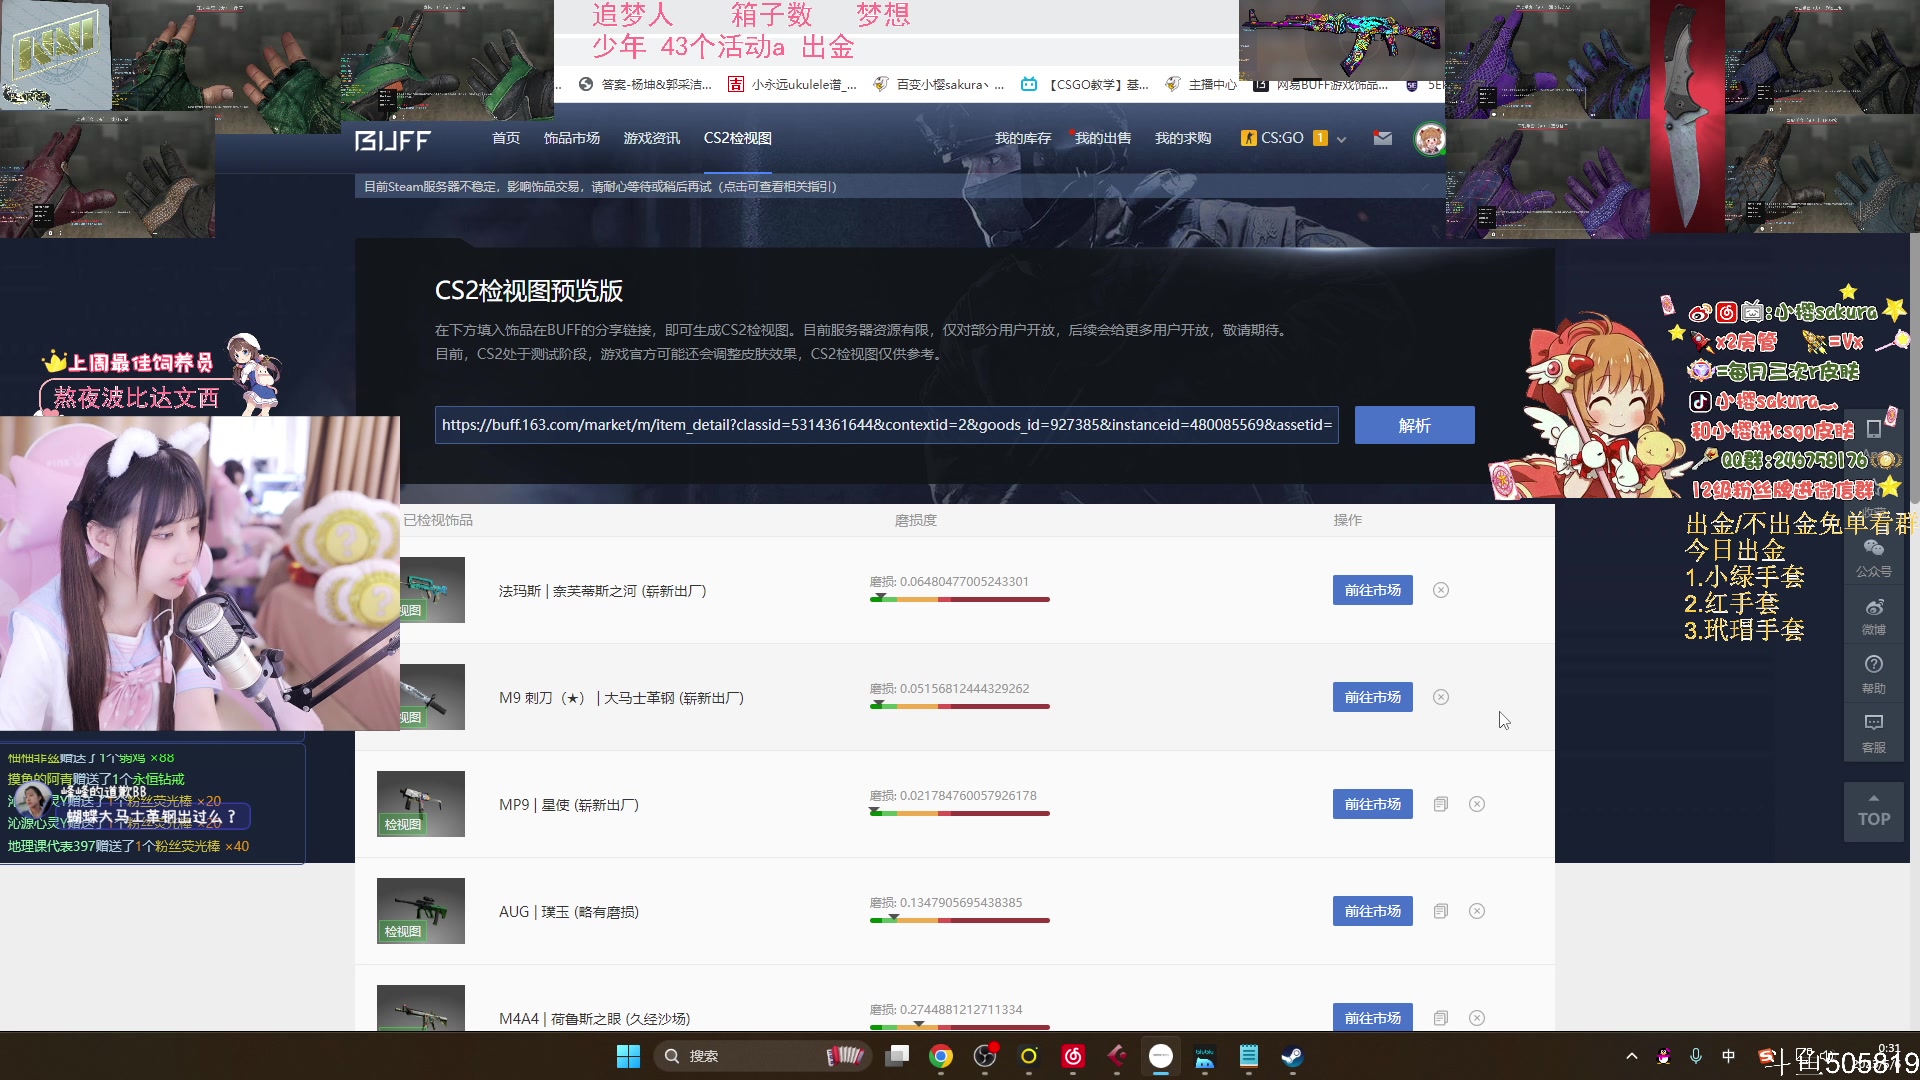Screen dimensions: 1920x1080
Task: Open 我的求购 page
Action: click(1183, 138)
